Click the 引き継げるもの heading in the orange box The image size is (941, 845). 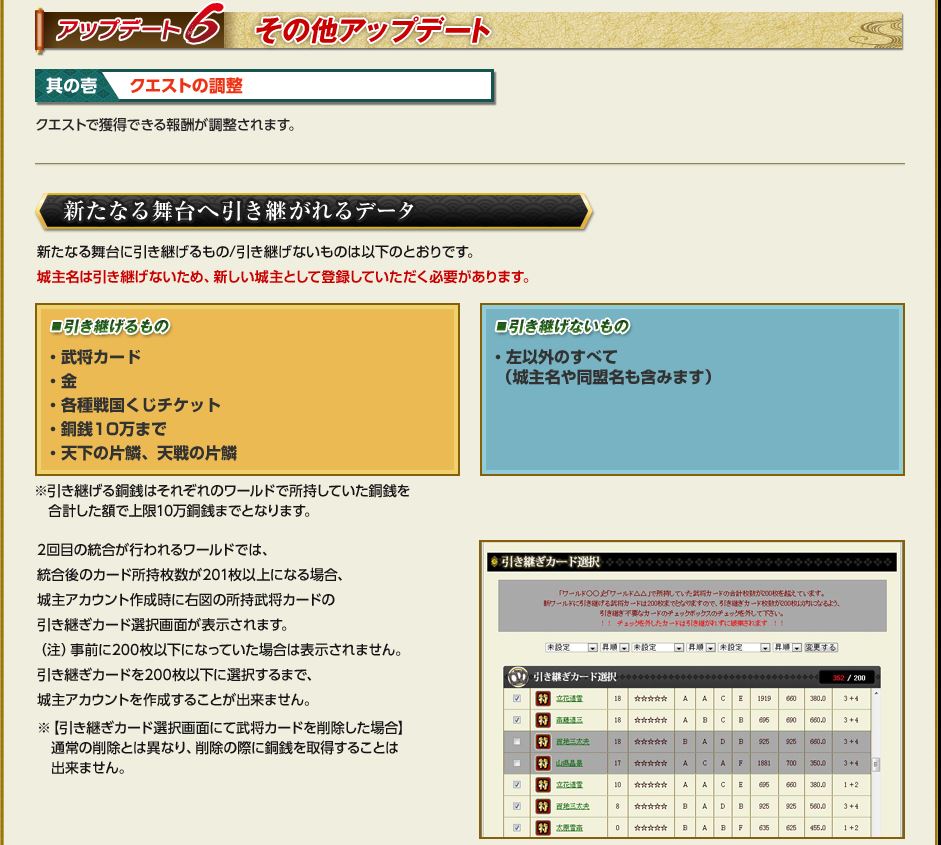pos(110,326)
